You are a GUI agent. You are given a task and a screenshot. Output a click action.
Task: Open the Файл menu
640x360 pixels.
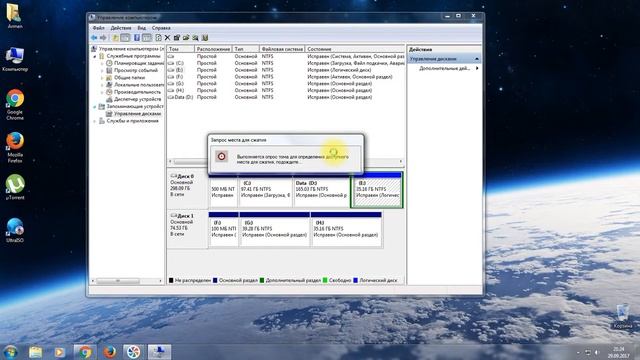[x=98, y=28]
